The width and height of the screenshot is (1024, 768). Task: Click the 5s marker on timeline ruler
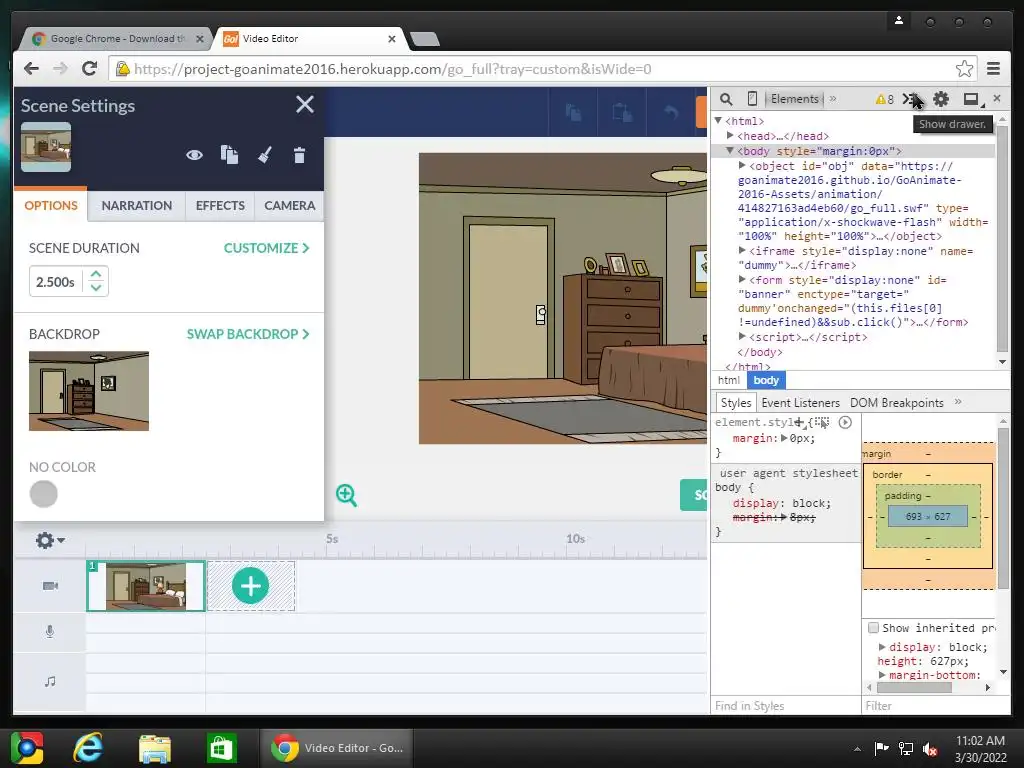332,539
